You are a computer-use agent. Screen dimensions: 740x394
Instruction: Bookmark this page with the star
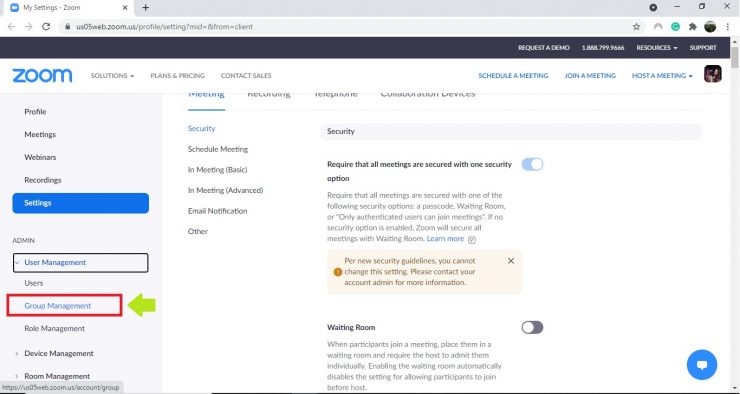click(x=636, y=26)
